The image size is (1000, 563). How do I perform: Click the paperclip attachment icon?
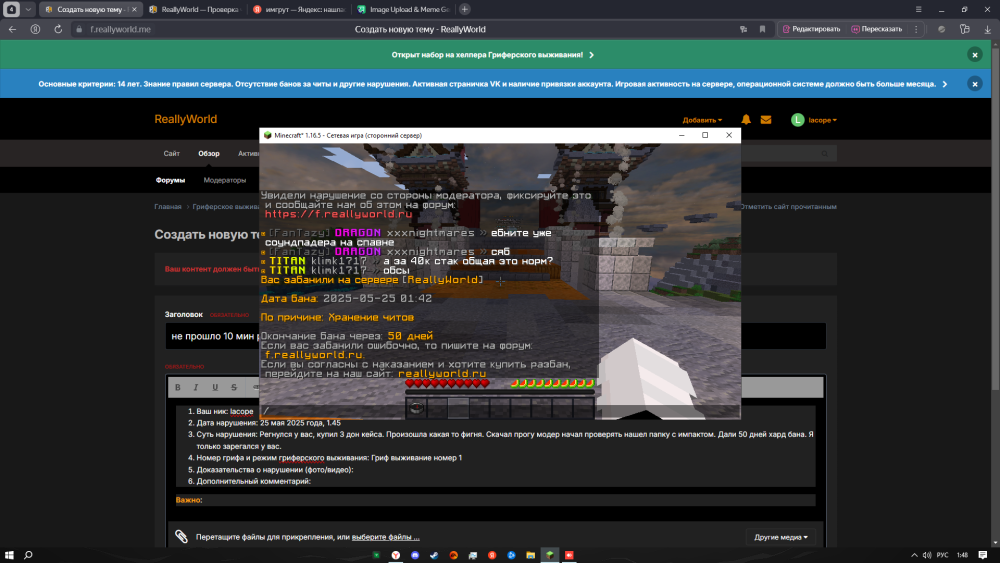coord(182,537)
